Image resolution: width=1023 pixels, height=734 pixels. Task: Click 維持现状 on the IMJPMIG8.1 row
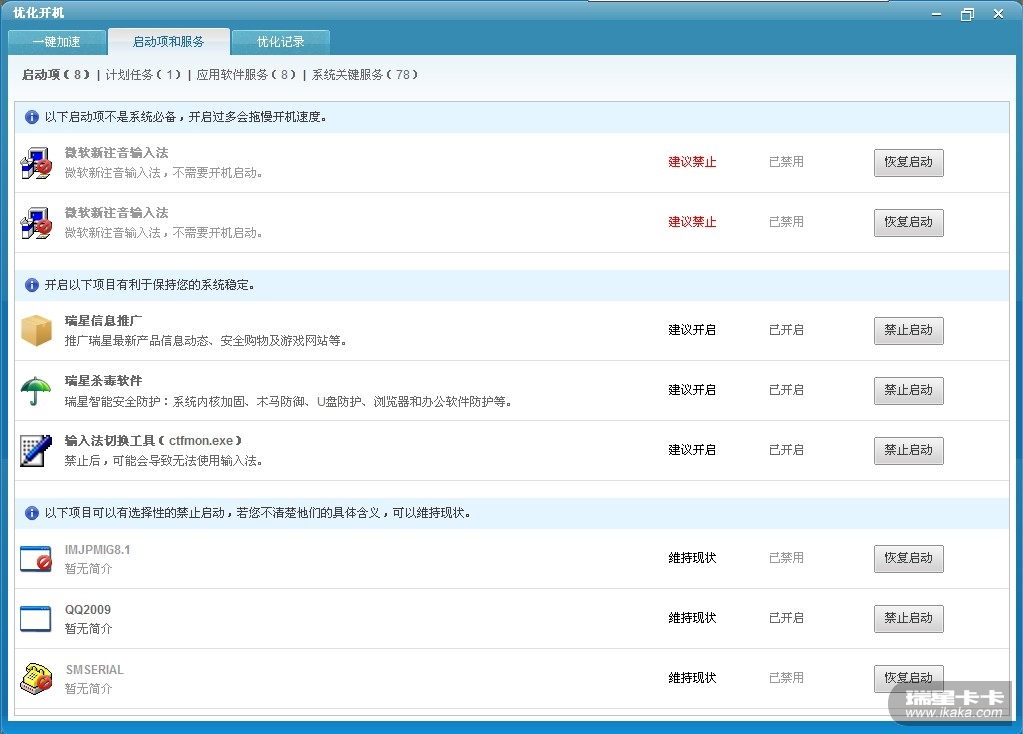(x=692, y=558)
